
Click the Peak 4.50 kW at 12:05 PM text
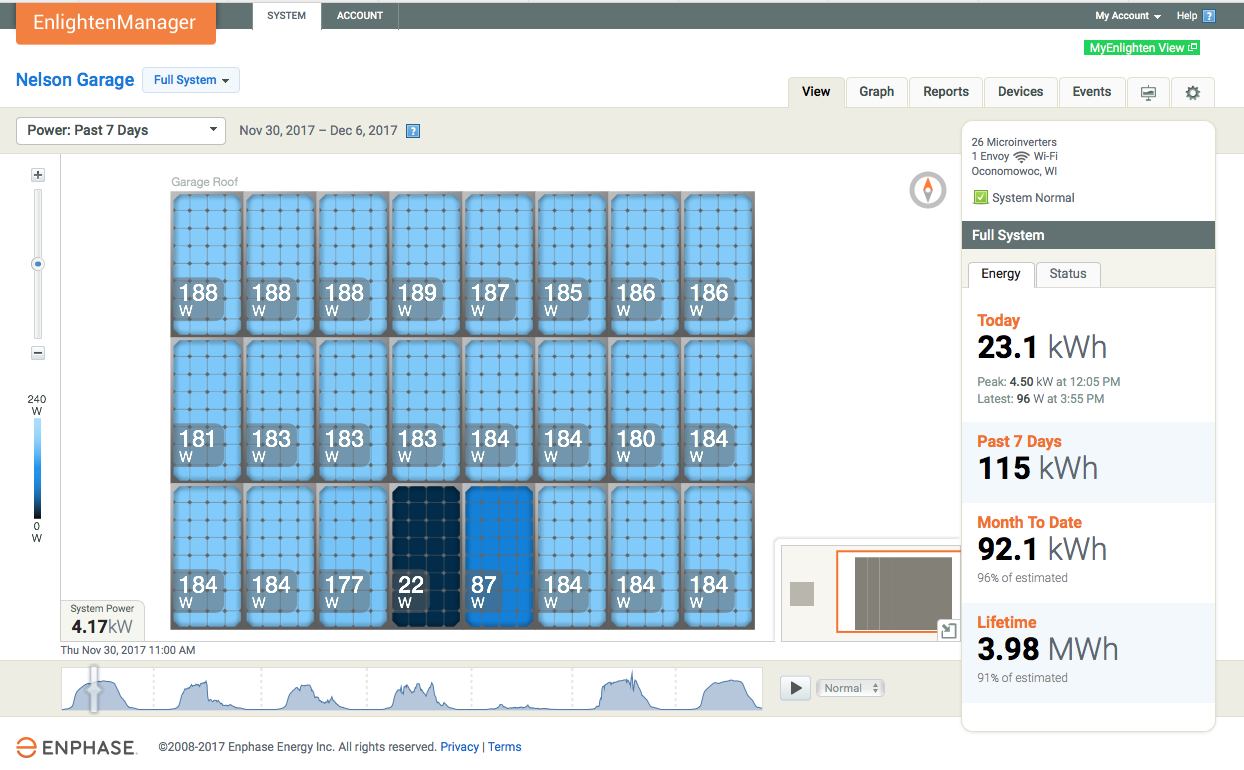[x=1048, y=382]
